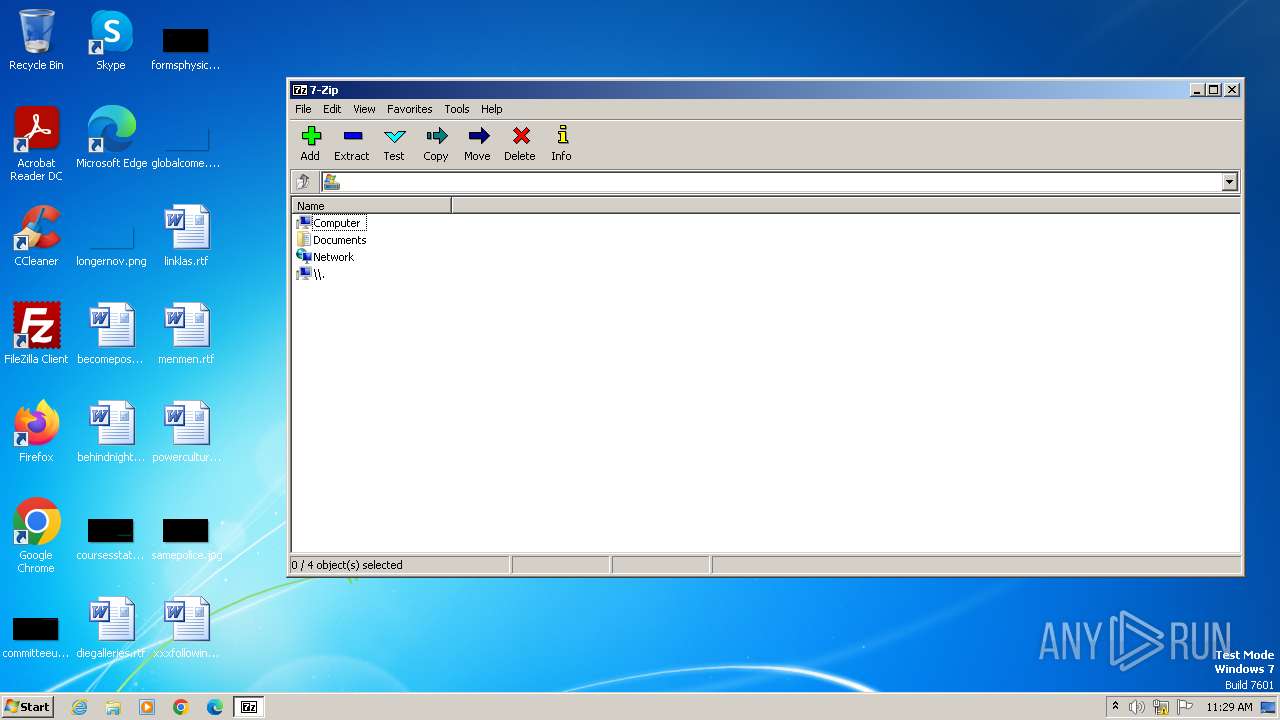Sort list by the Name column header
1280x720 pixels.
click(371, 206)
